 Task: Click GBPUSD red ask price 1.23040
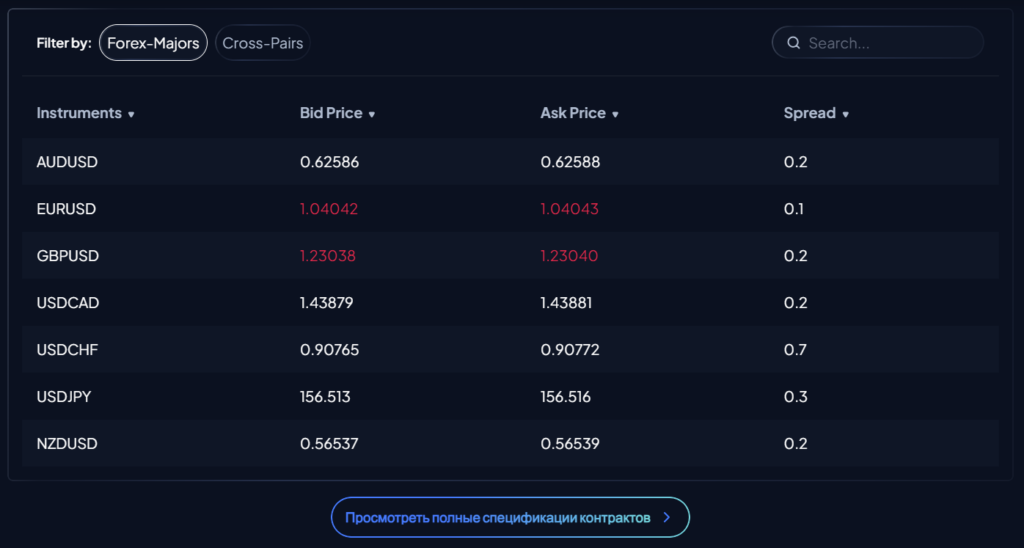[x=569, y=256]
